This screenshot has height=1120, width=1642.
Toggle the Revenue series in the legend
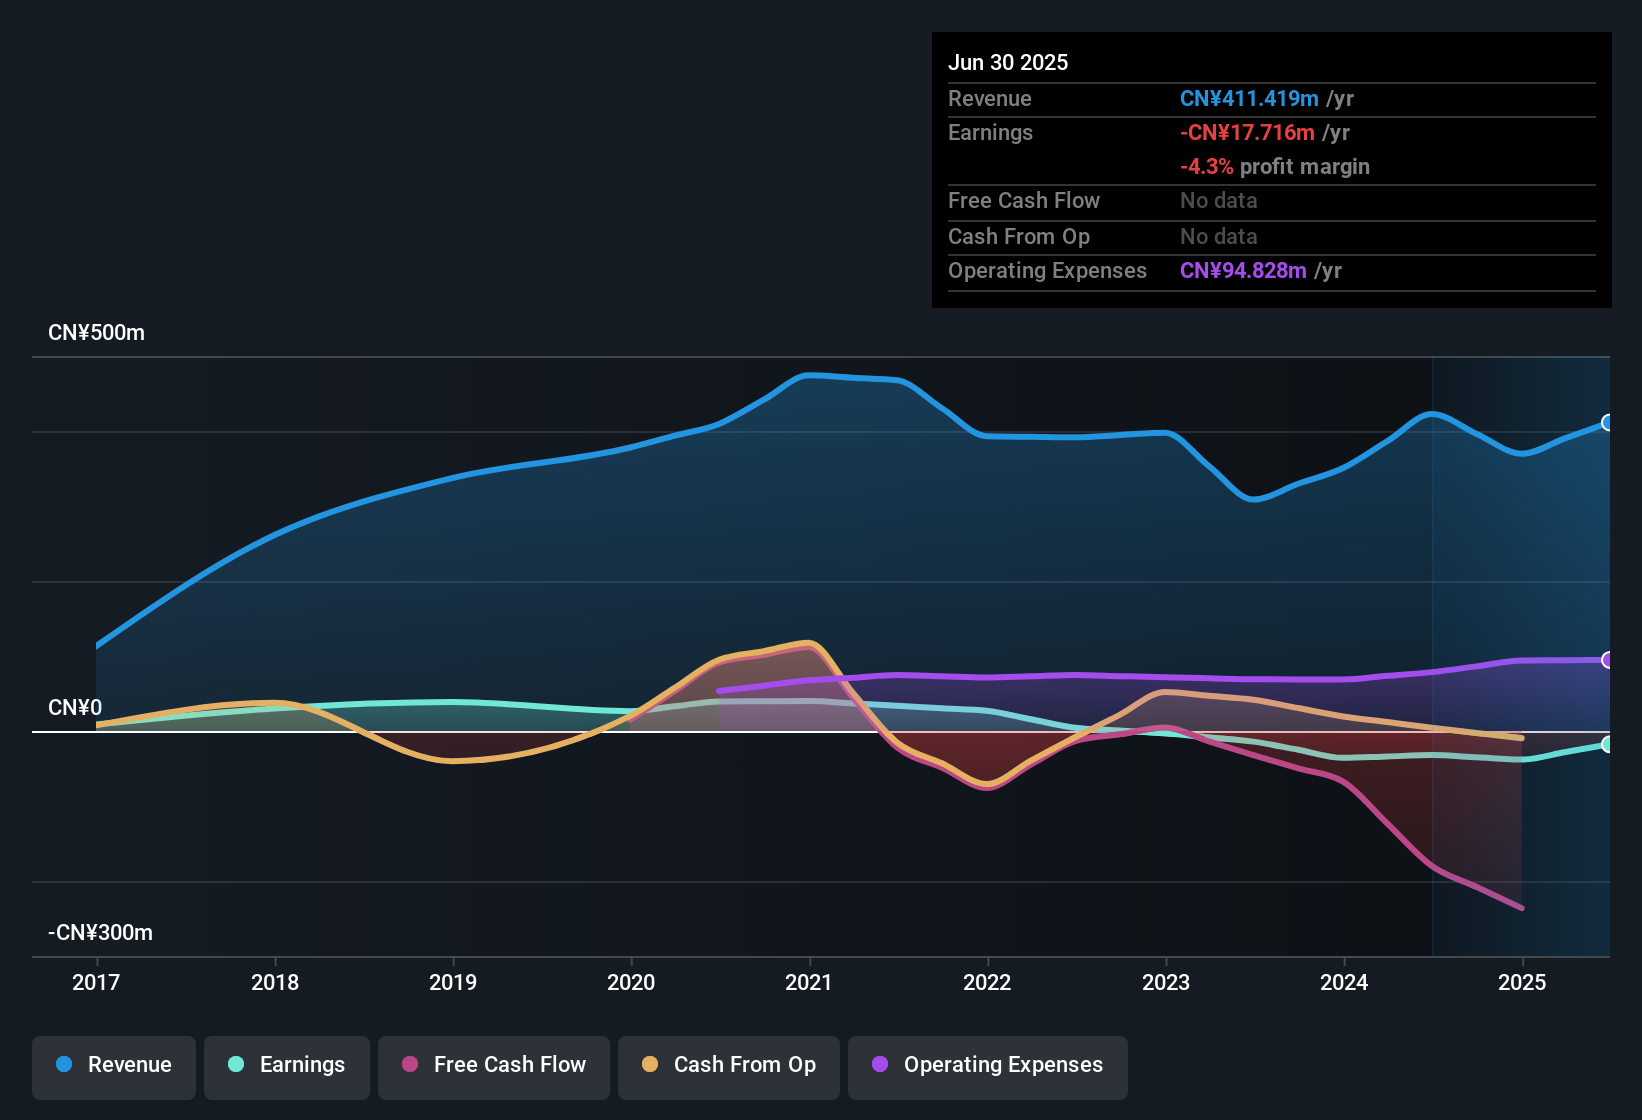(114, 1065)
